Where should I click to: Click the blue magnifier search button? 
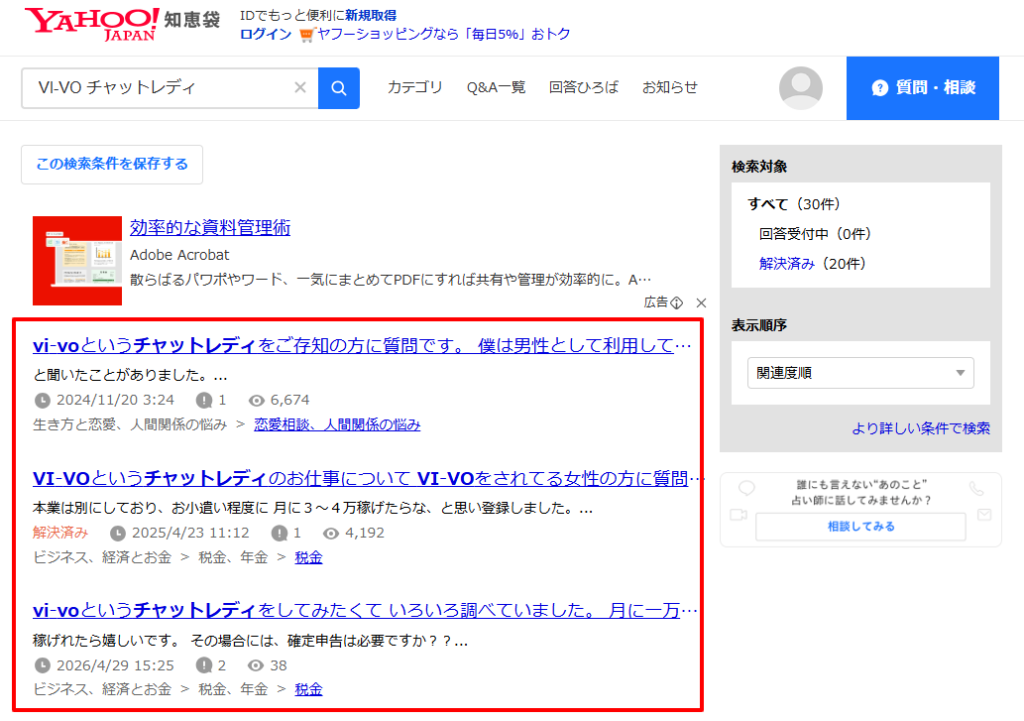338,88
